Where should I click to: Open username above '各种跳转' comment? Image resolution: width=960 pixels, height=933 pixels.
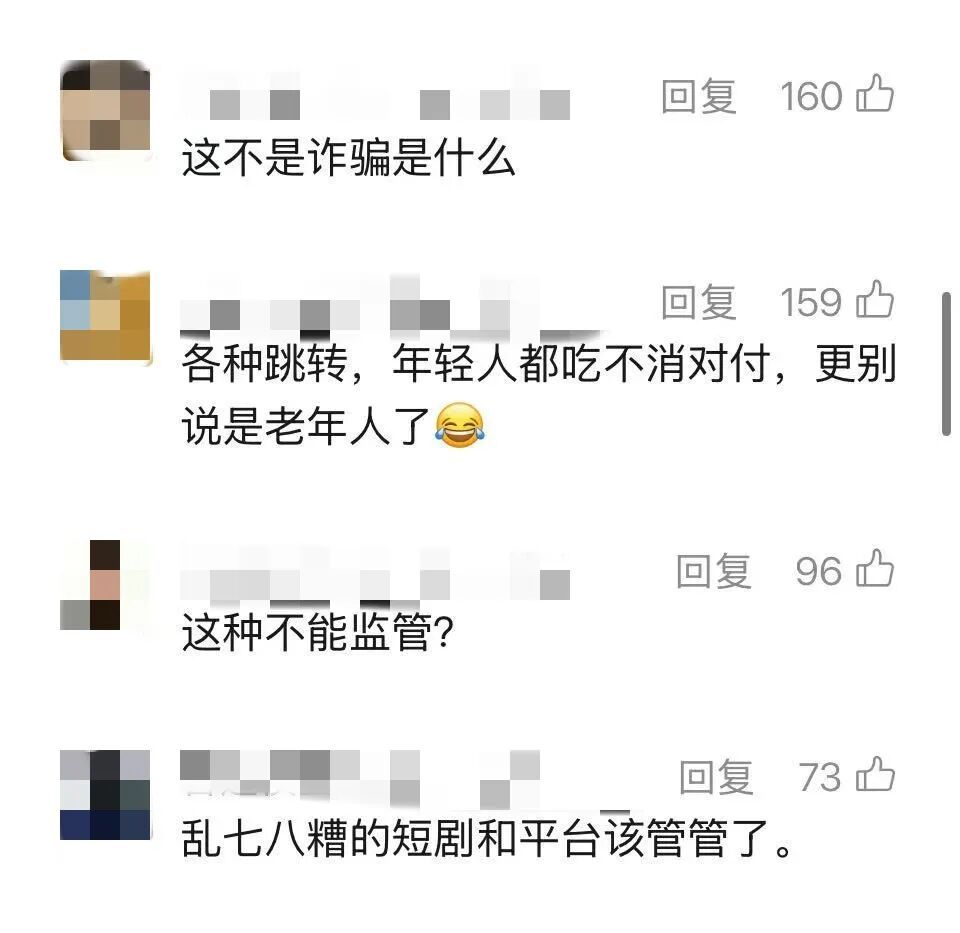tap(375, 305)
